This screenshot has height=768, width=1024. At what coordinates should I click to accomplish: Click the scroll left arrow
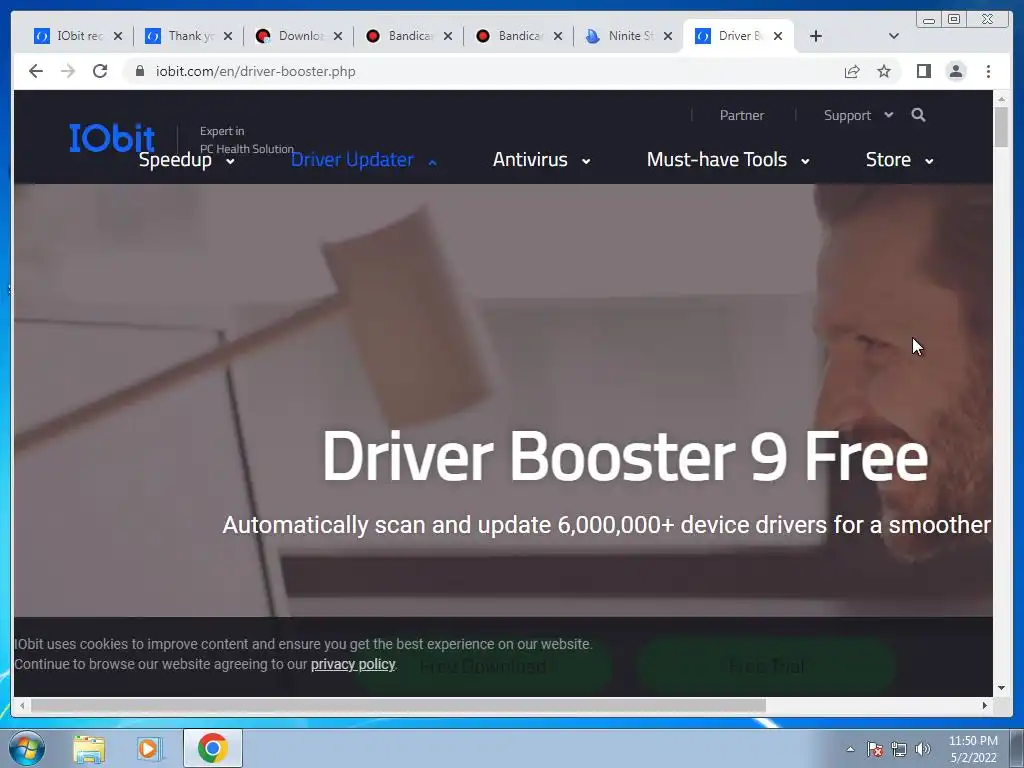(x=22, y=705)
